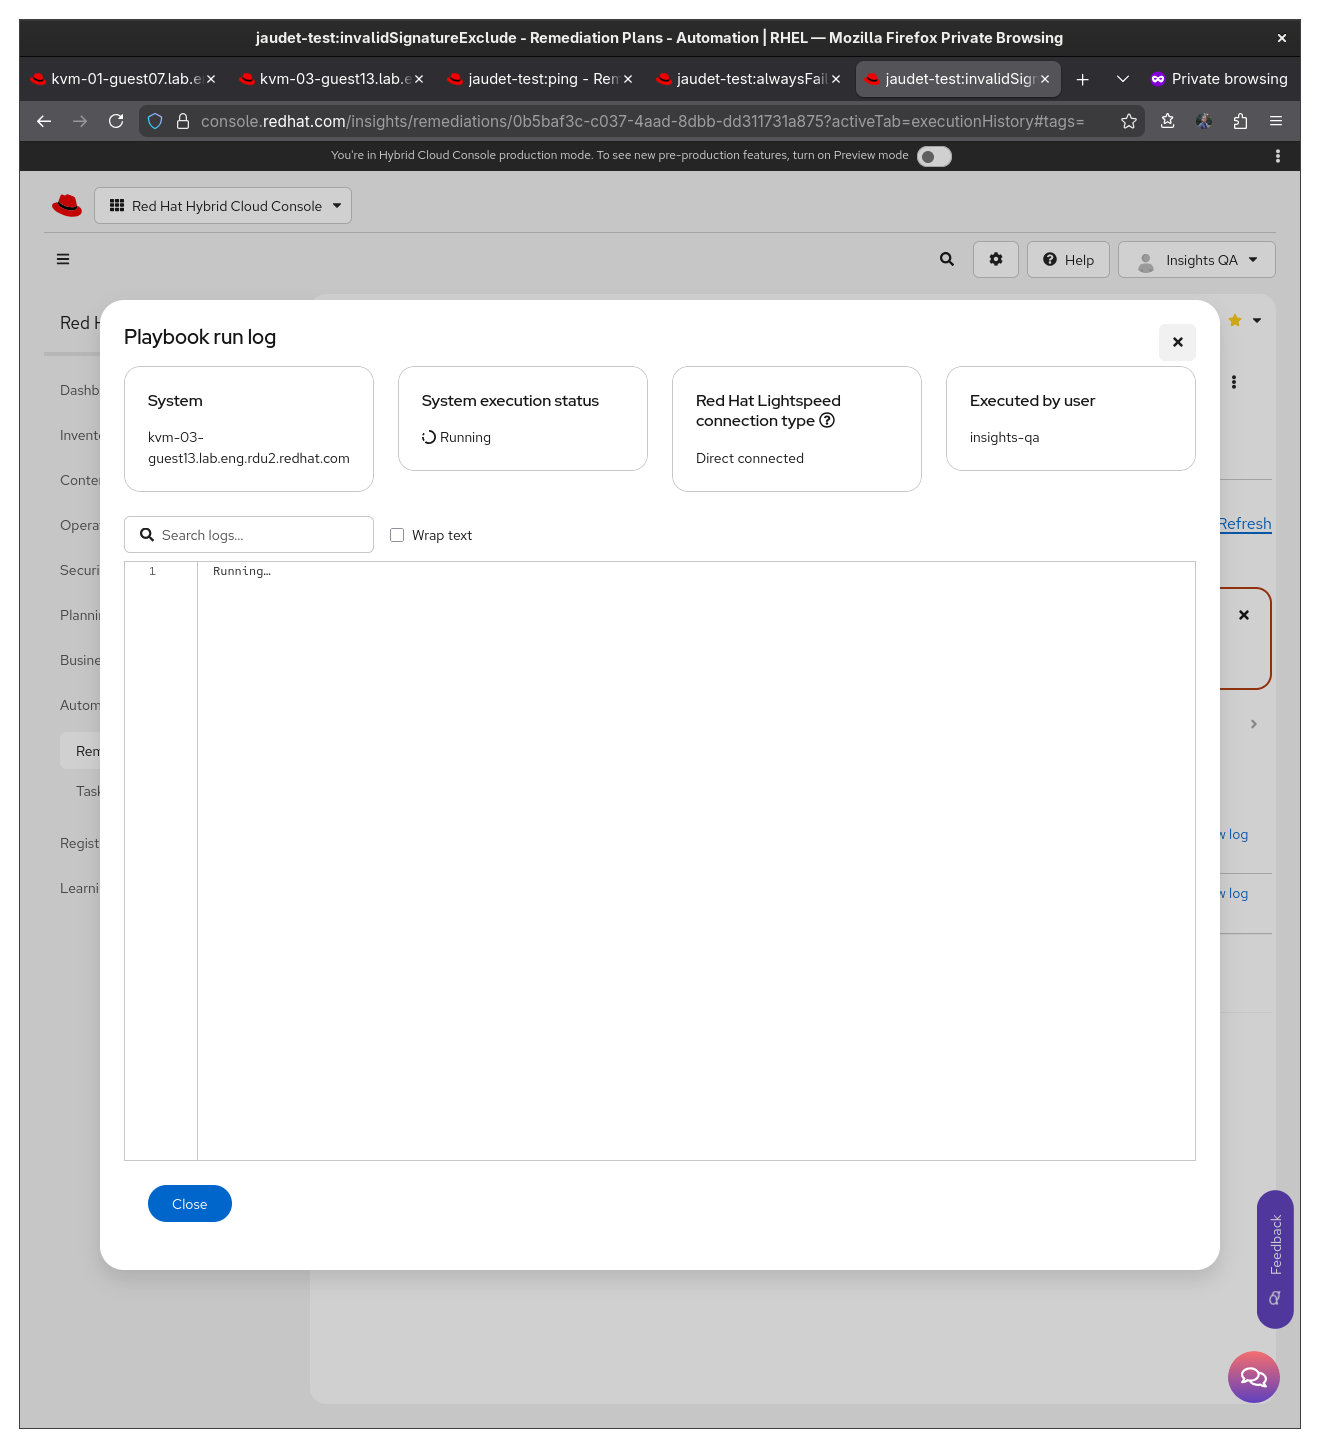List all tabs with the chevron
The width and height of the screenshot is (1320, 1448).
coord(1123,79)
